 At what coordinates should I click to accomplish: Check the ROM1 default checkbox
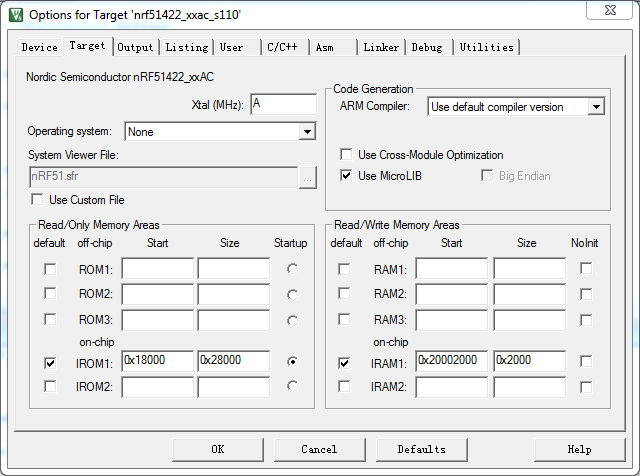(x=50, y=269)
